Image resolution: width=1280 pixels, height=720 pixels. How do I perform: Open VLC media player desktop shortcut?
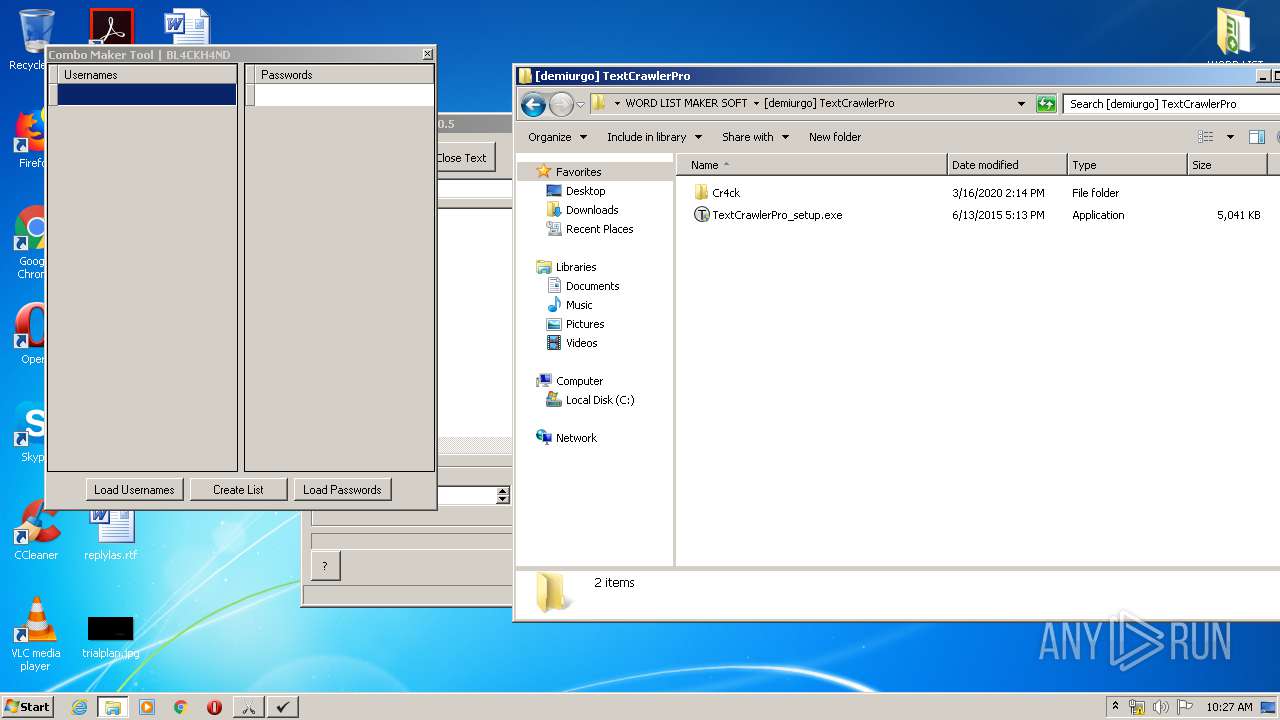point(36,633)
